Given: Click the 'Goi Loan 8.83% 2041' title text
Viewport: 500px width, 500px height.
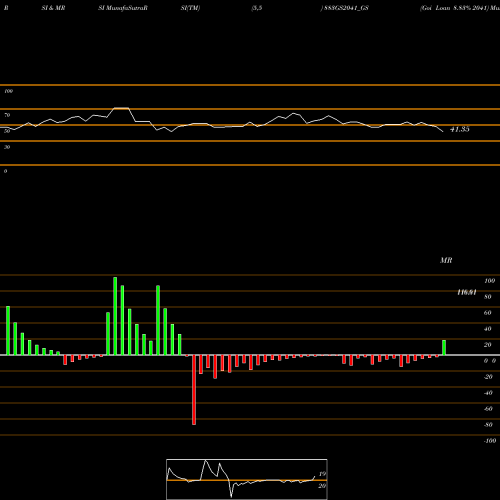Looking at the screenshot, I should point(454,8).
